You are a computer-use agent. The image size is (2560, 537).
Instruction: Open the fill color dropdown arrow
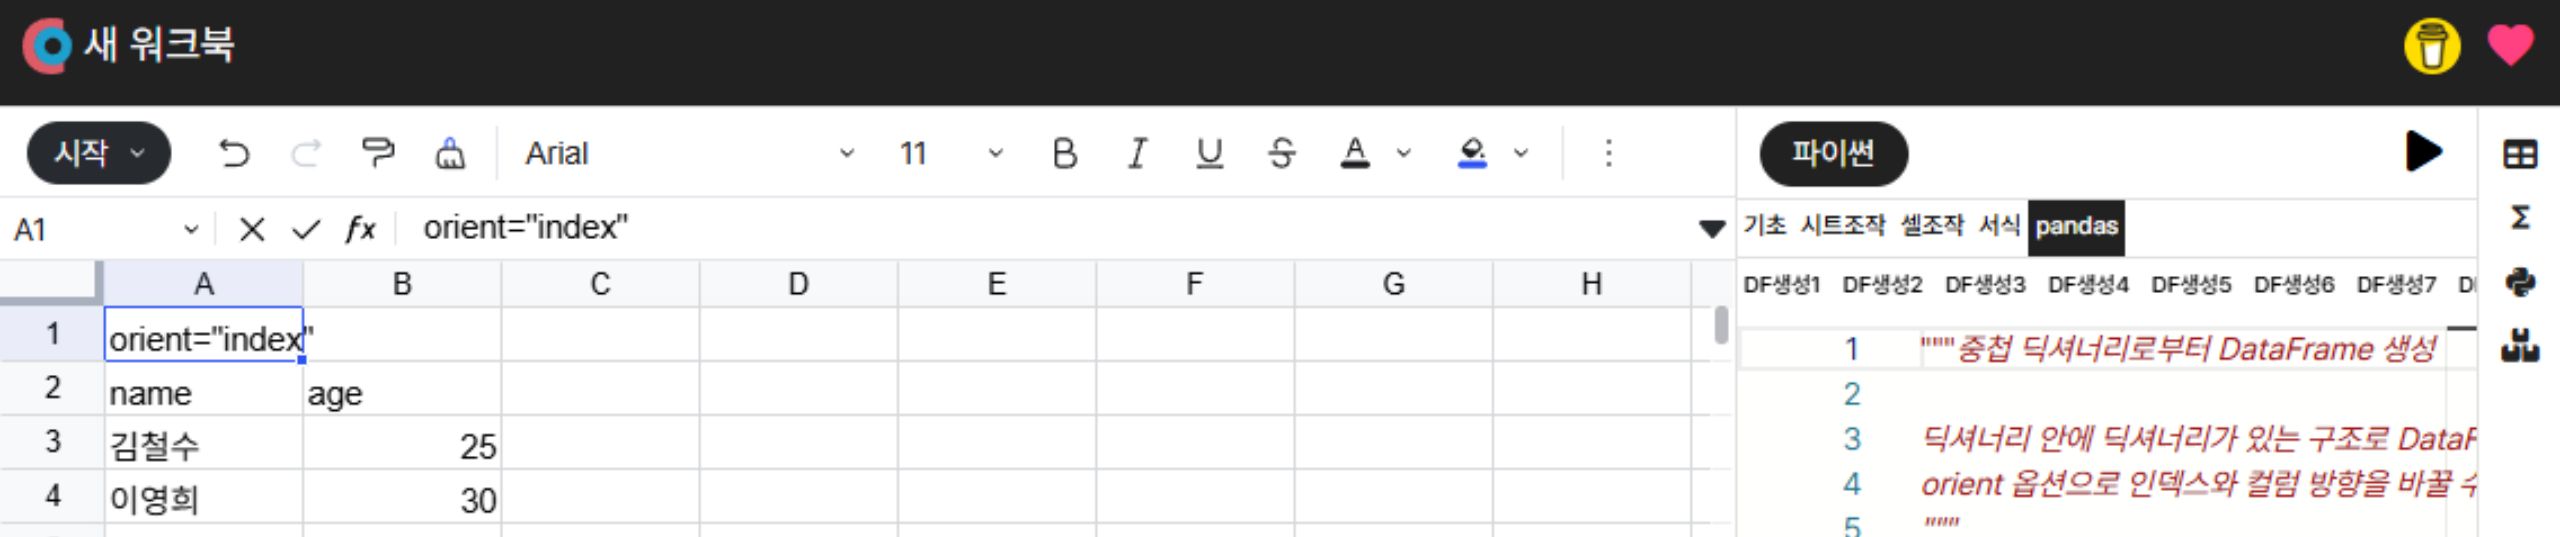pyautogui.click(x=1521, y=153)
